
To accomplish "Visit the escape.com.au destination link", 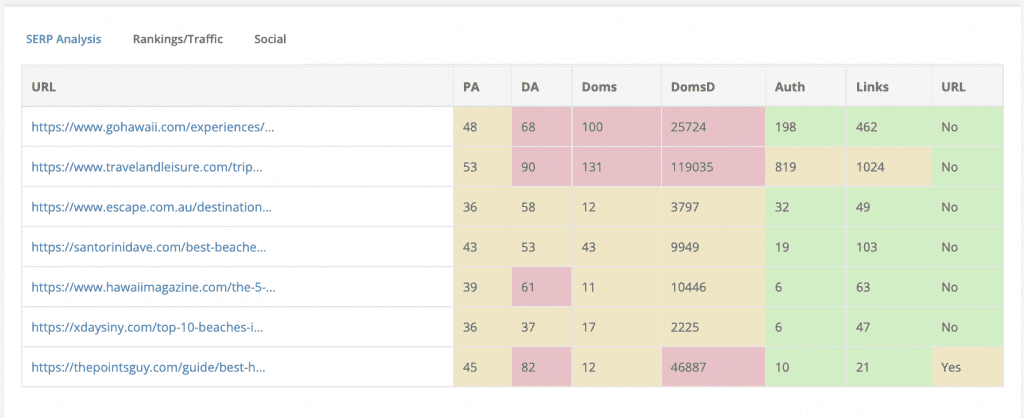I will point(151,207).
